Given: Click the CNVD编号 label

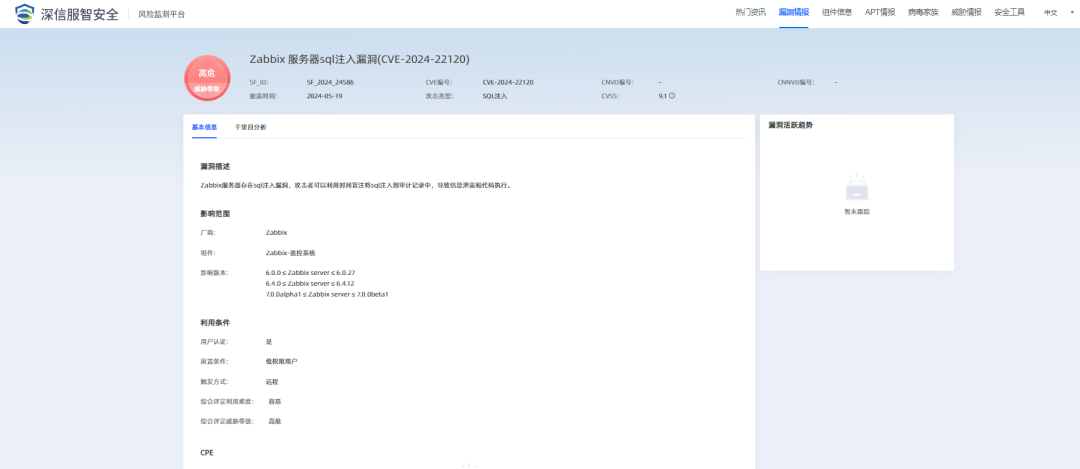Looking at the screenshot, I should [617, 82].
